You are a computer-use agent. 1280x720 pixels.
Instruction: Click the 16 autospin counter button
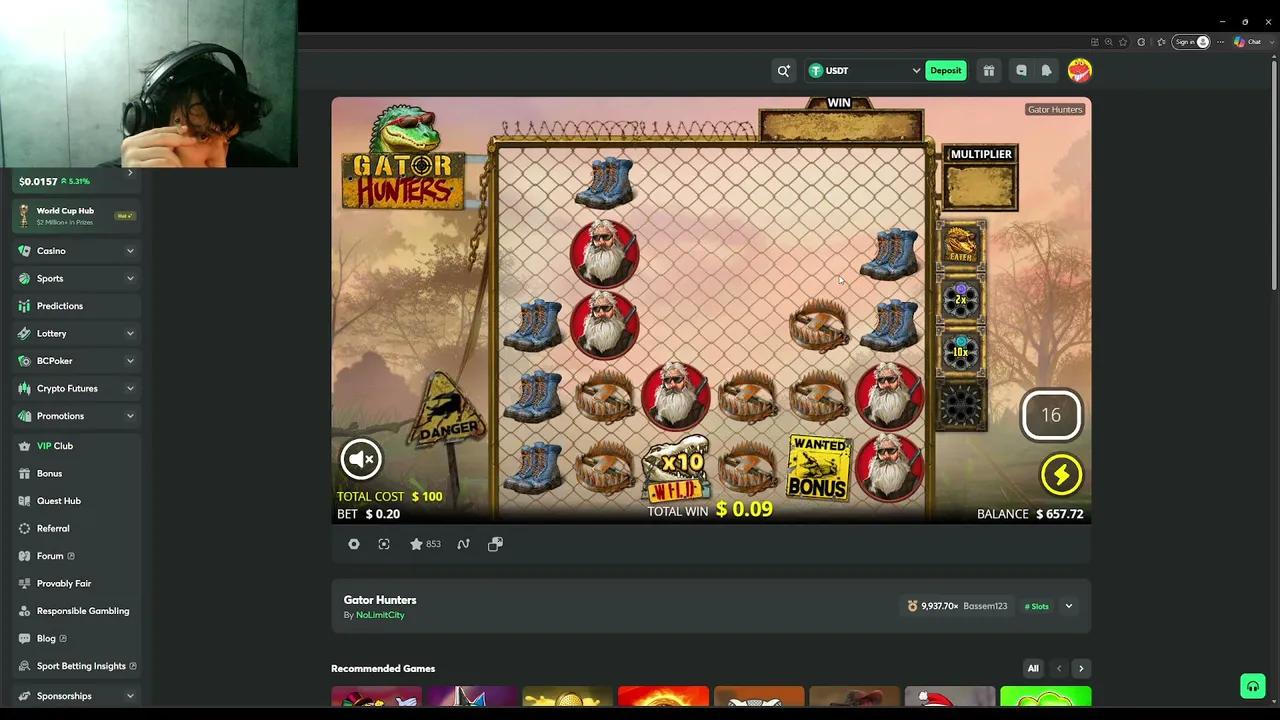[1051, 415]
